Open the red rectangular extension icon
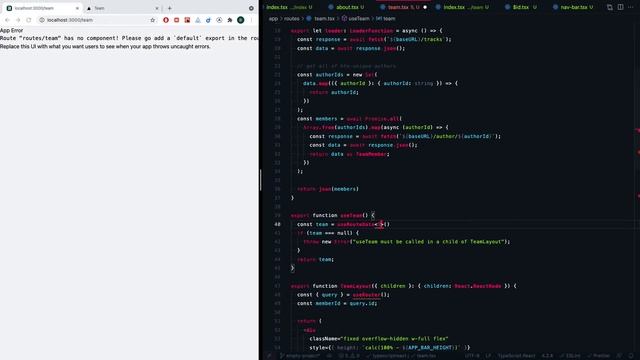 click(x=176, y=20)
